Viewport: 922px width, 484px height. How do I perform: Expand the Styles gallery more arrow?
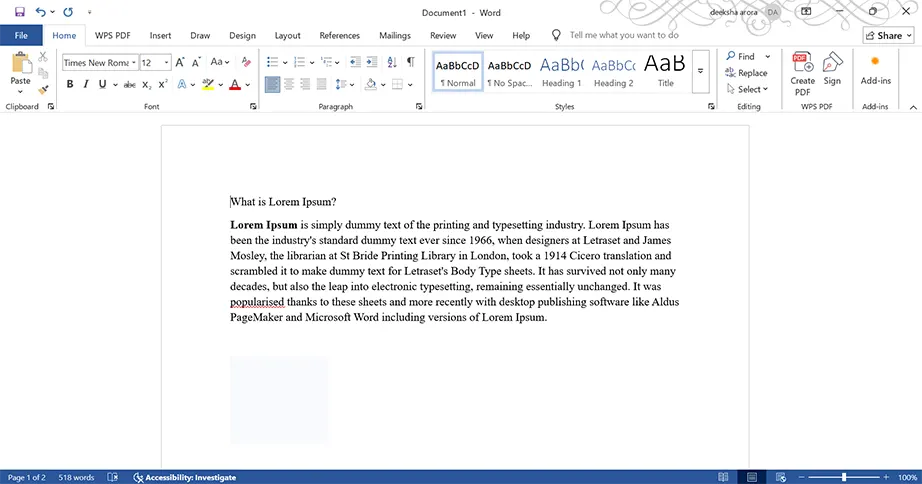pyautogui.click(x=700, y=72)
